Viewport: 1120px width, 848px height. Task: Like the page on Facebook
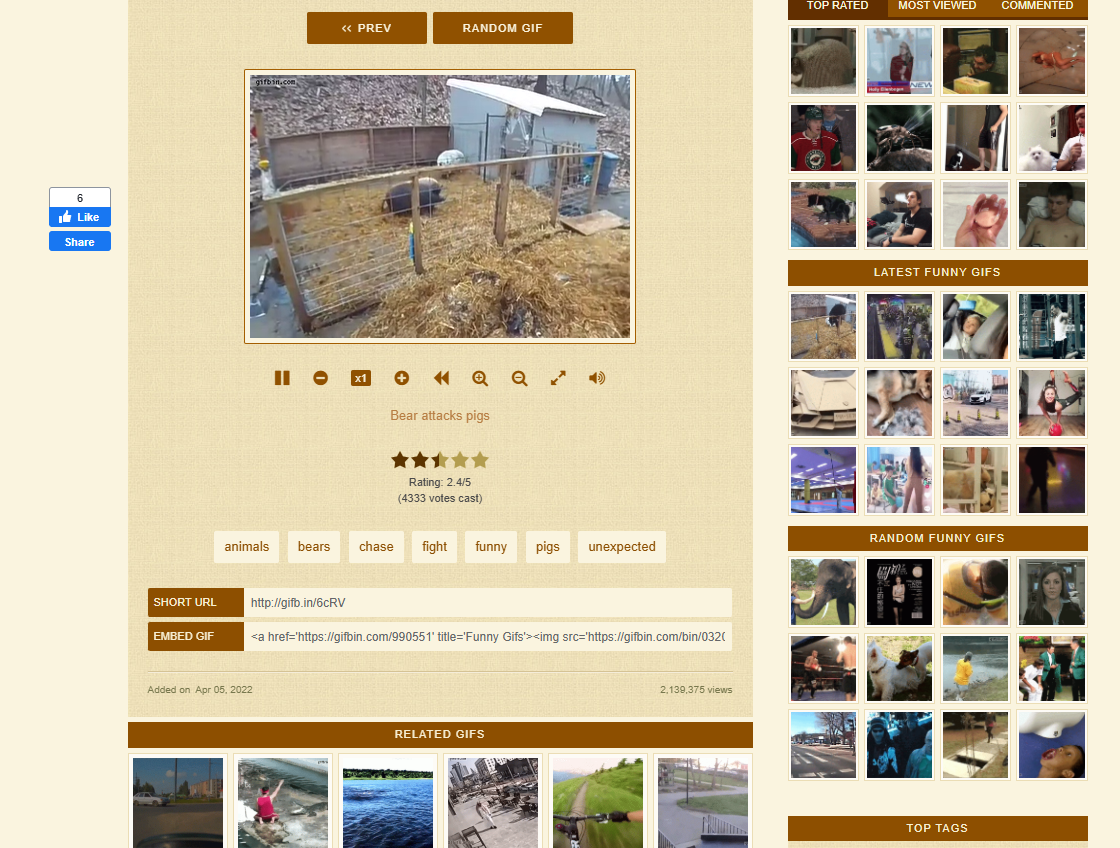point(79,217)
